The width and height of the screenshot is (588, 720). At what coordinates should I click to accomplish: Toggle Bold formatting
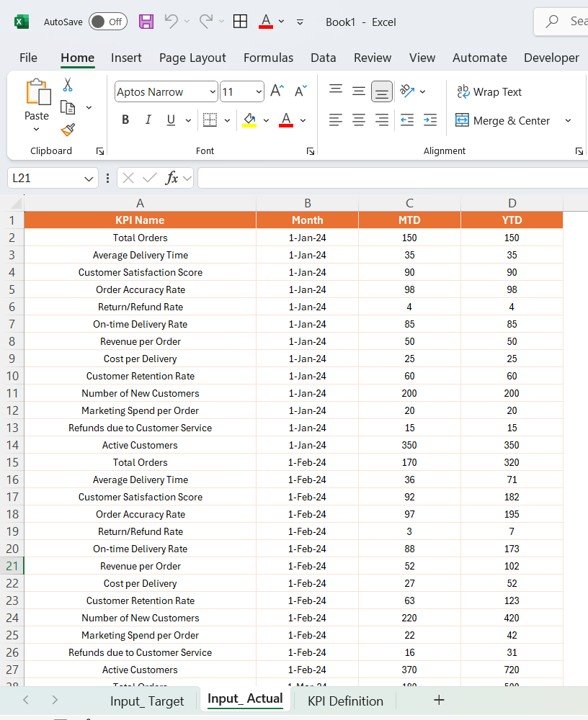pyautogui.click(x=125, y=120)
